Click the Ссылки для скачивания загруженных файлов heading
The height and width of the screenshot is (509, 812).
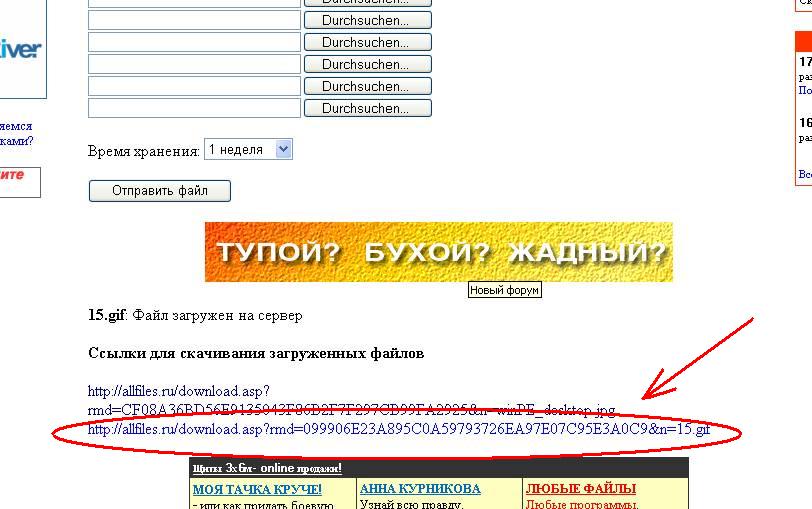click(x=256, y=353)
